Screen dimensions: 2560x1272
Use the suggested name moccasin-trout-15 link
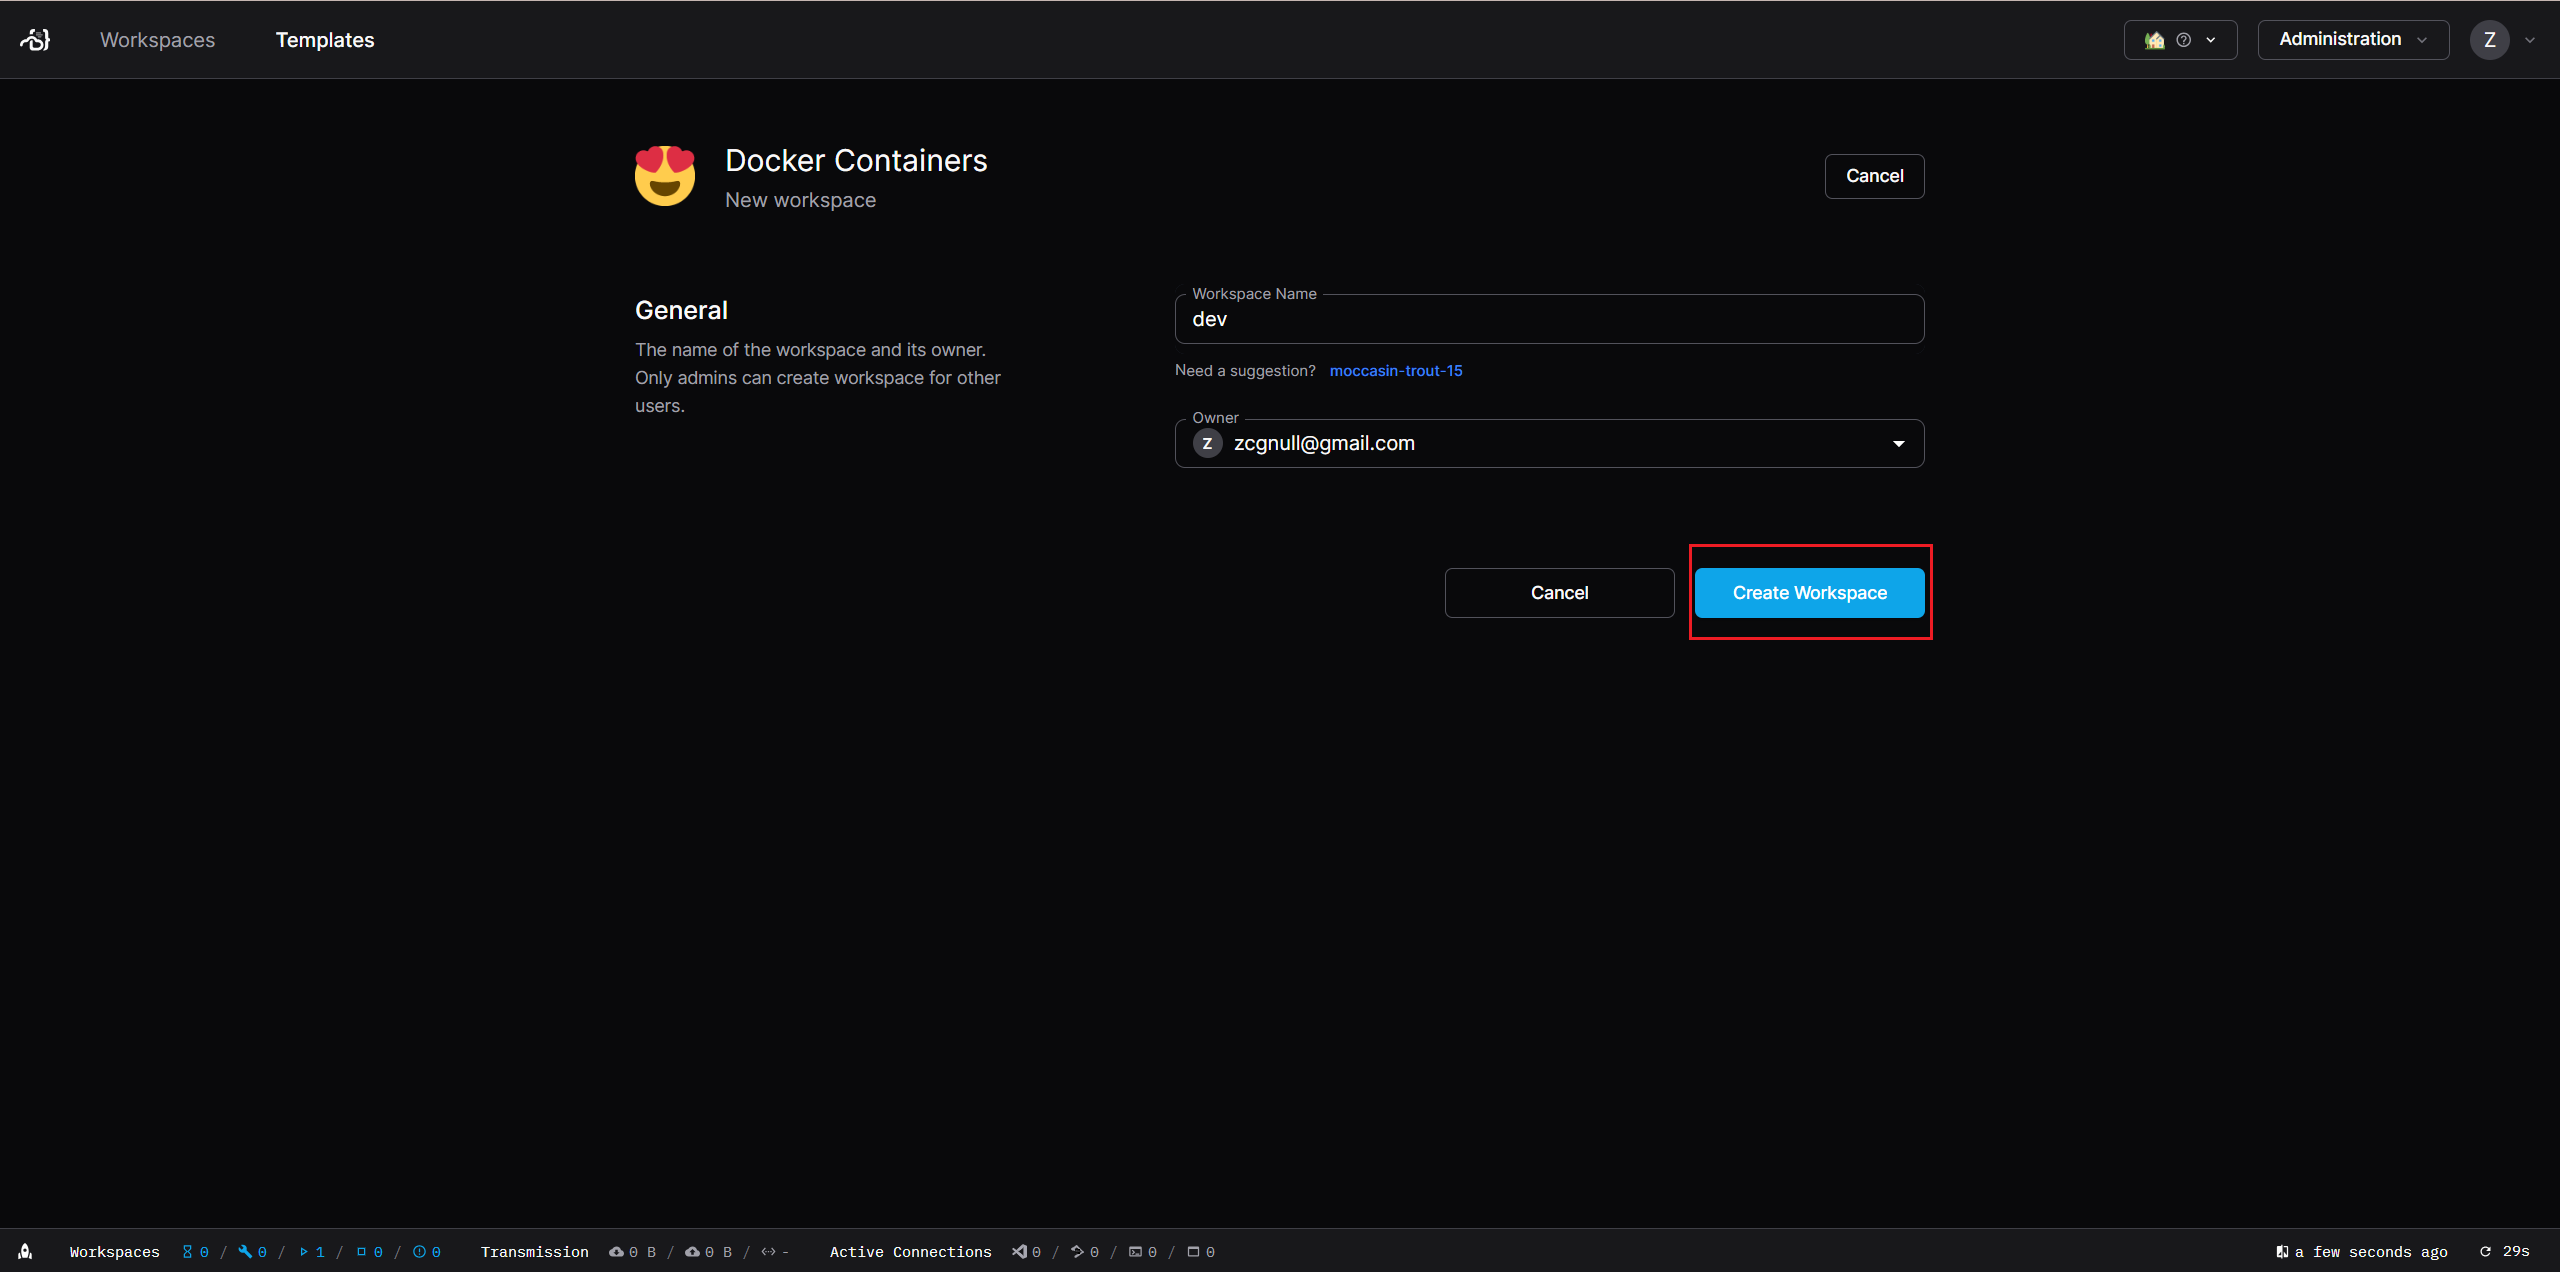[1395, 371]
